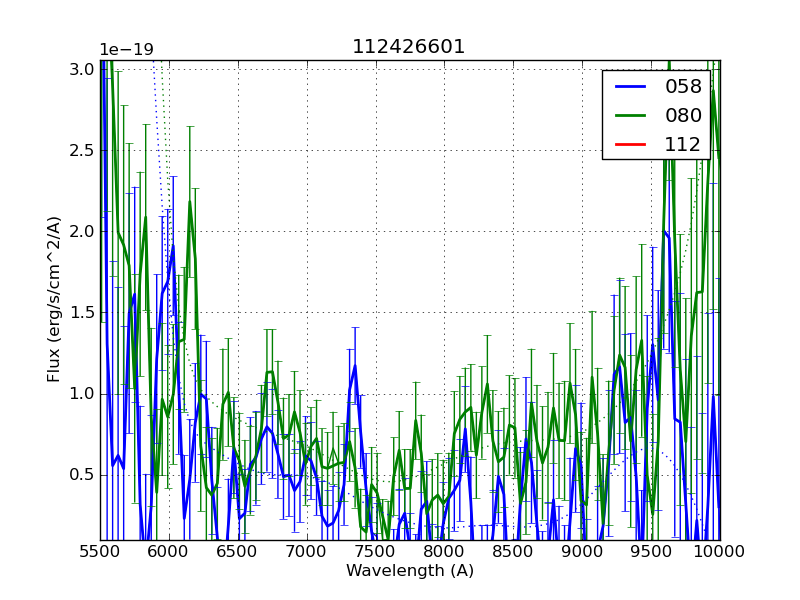This screenshot has width=800, height=600.
Task: Click the 5500 x-axis tick label
Action: point(100,551)
